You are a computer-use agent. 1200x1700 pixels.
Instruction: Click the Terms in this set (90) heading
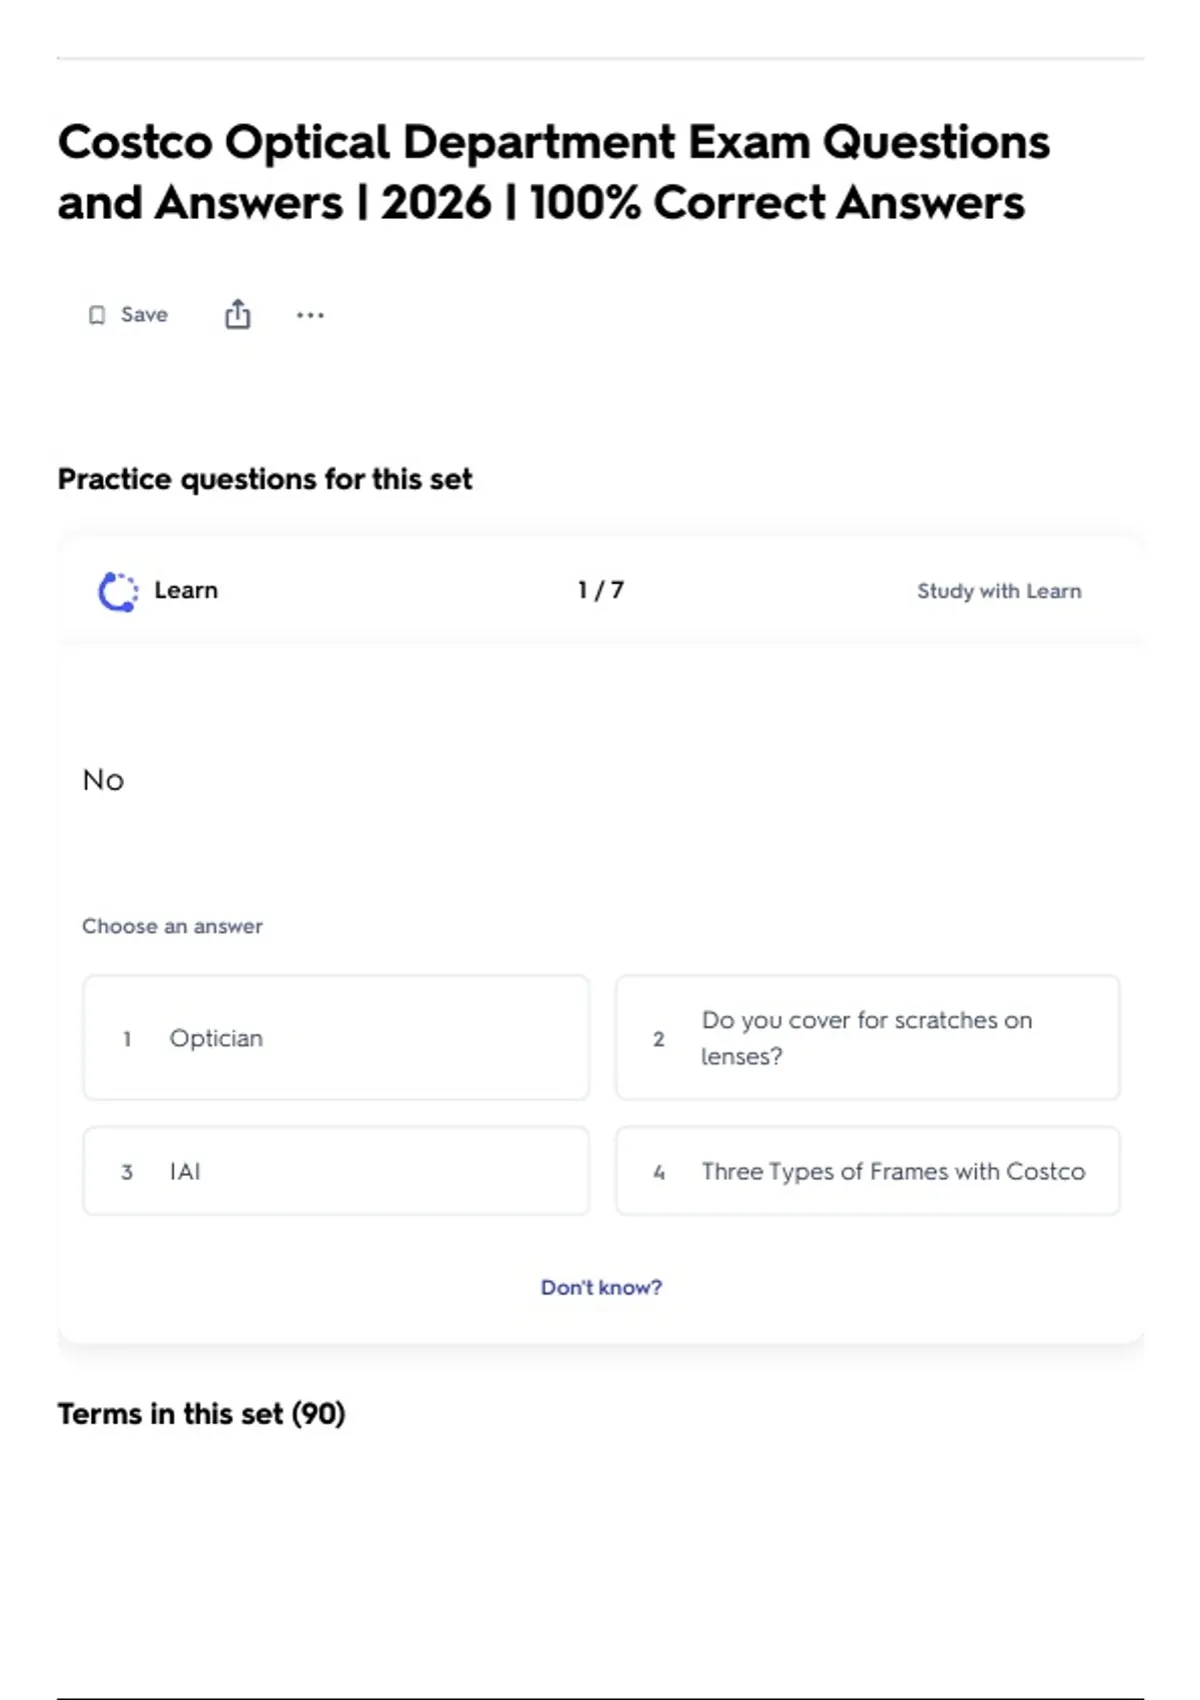point(201,1414)
